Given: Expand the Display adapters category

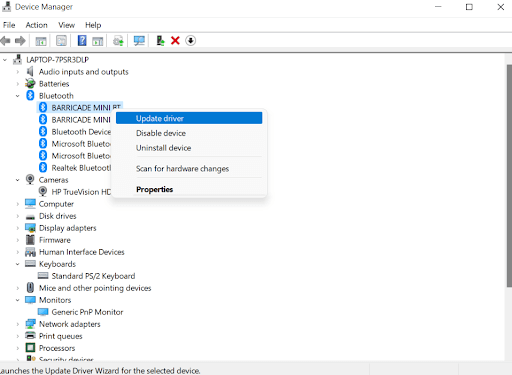Looking at the screenshot, I should pos(18,228).
